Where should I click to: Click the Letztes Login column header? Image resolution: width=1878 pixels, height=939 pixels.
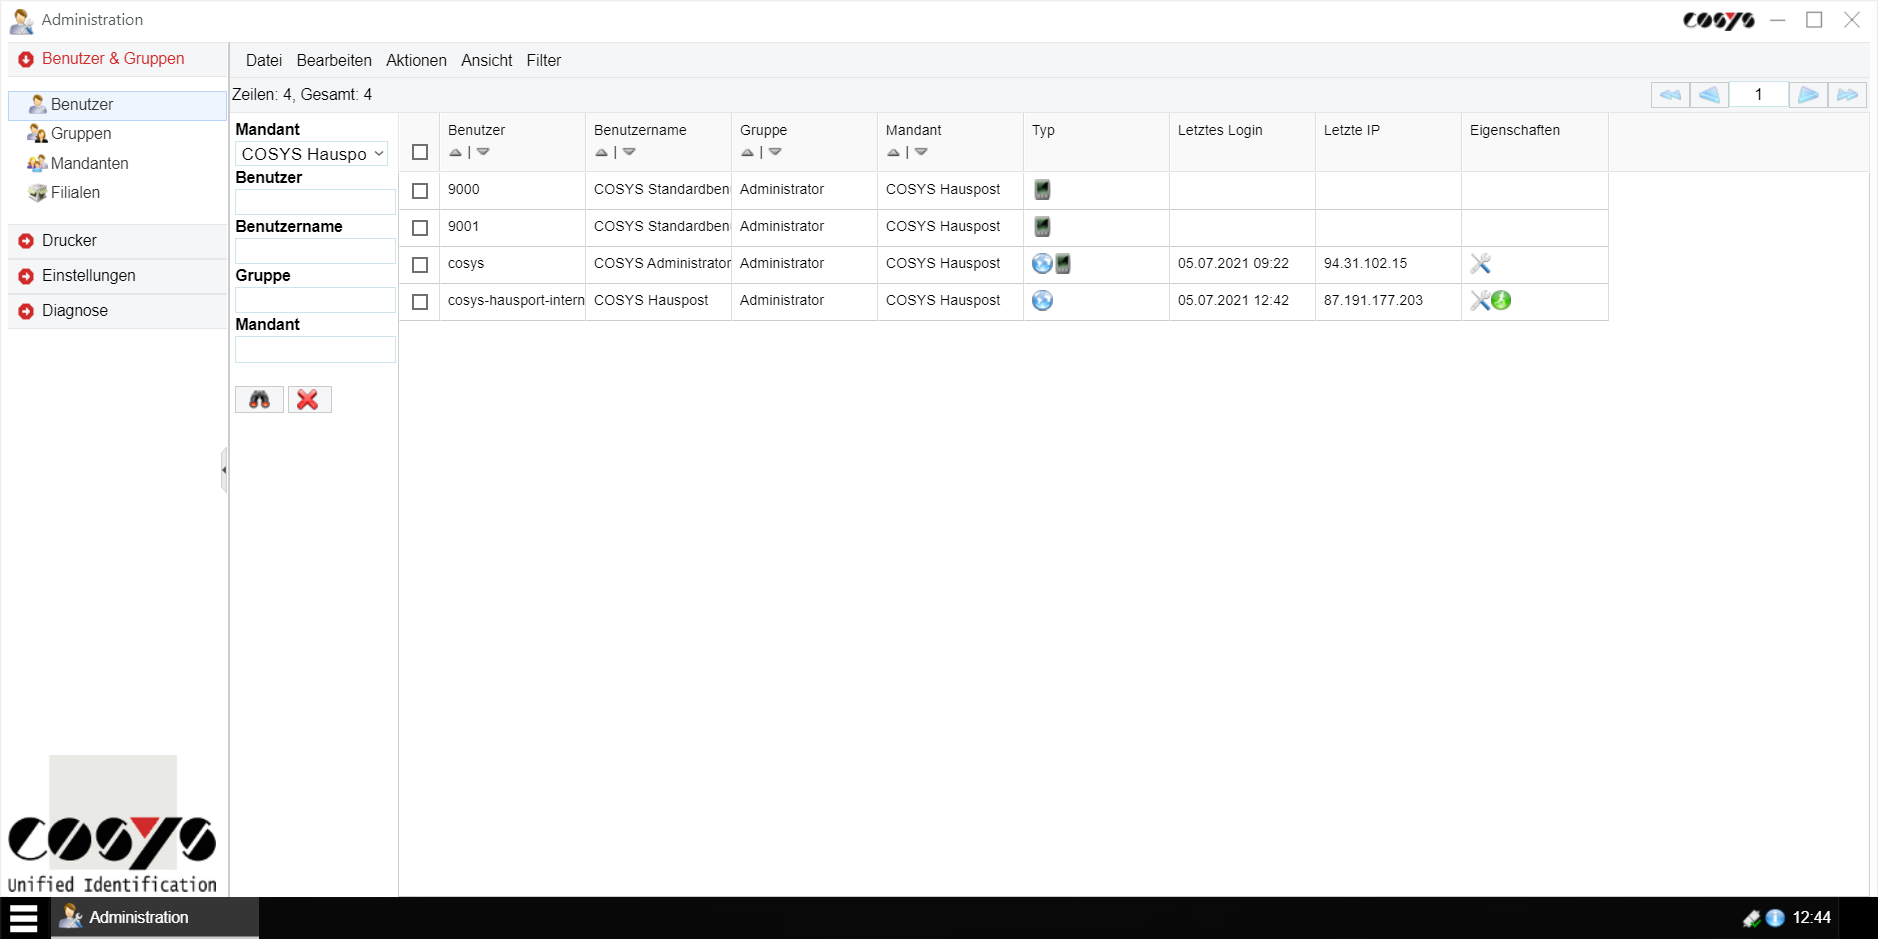point(1220,131)
